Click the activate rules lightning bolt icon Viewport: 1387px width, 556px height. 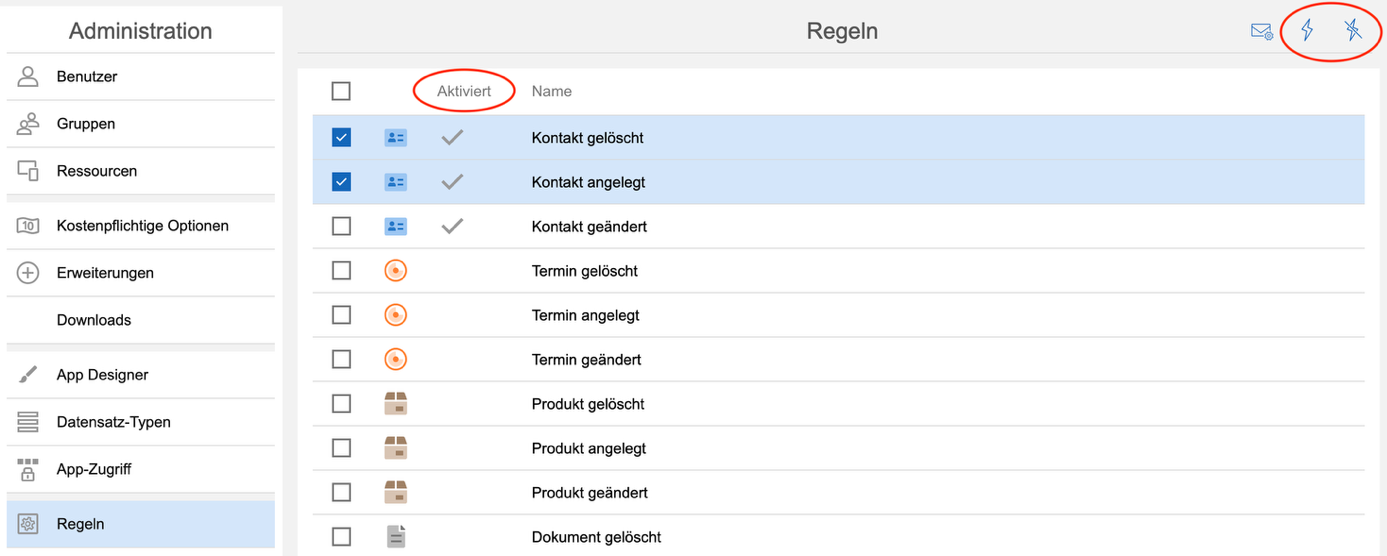pos(1307,30)
